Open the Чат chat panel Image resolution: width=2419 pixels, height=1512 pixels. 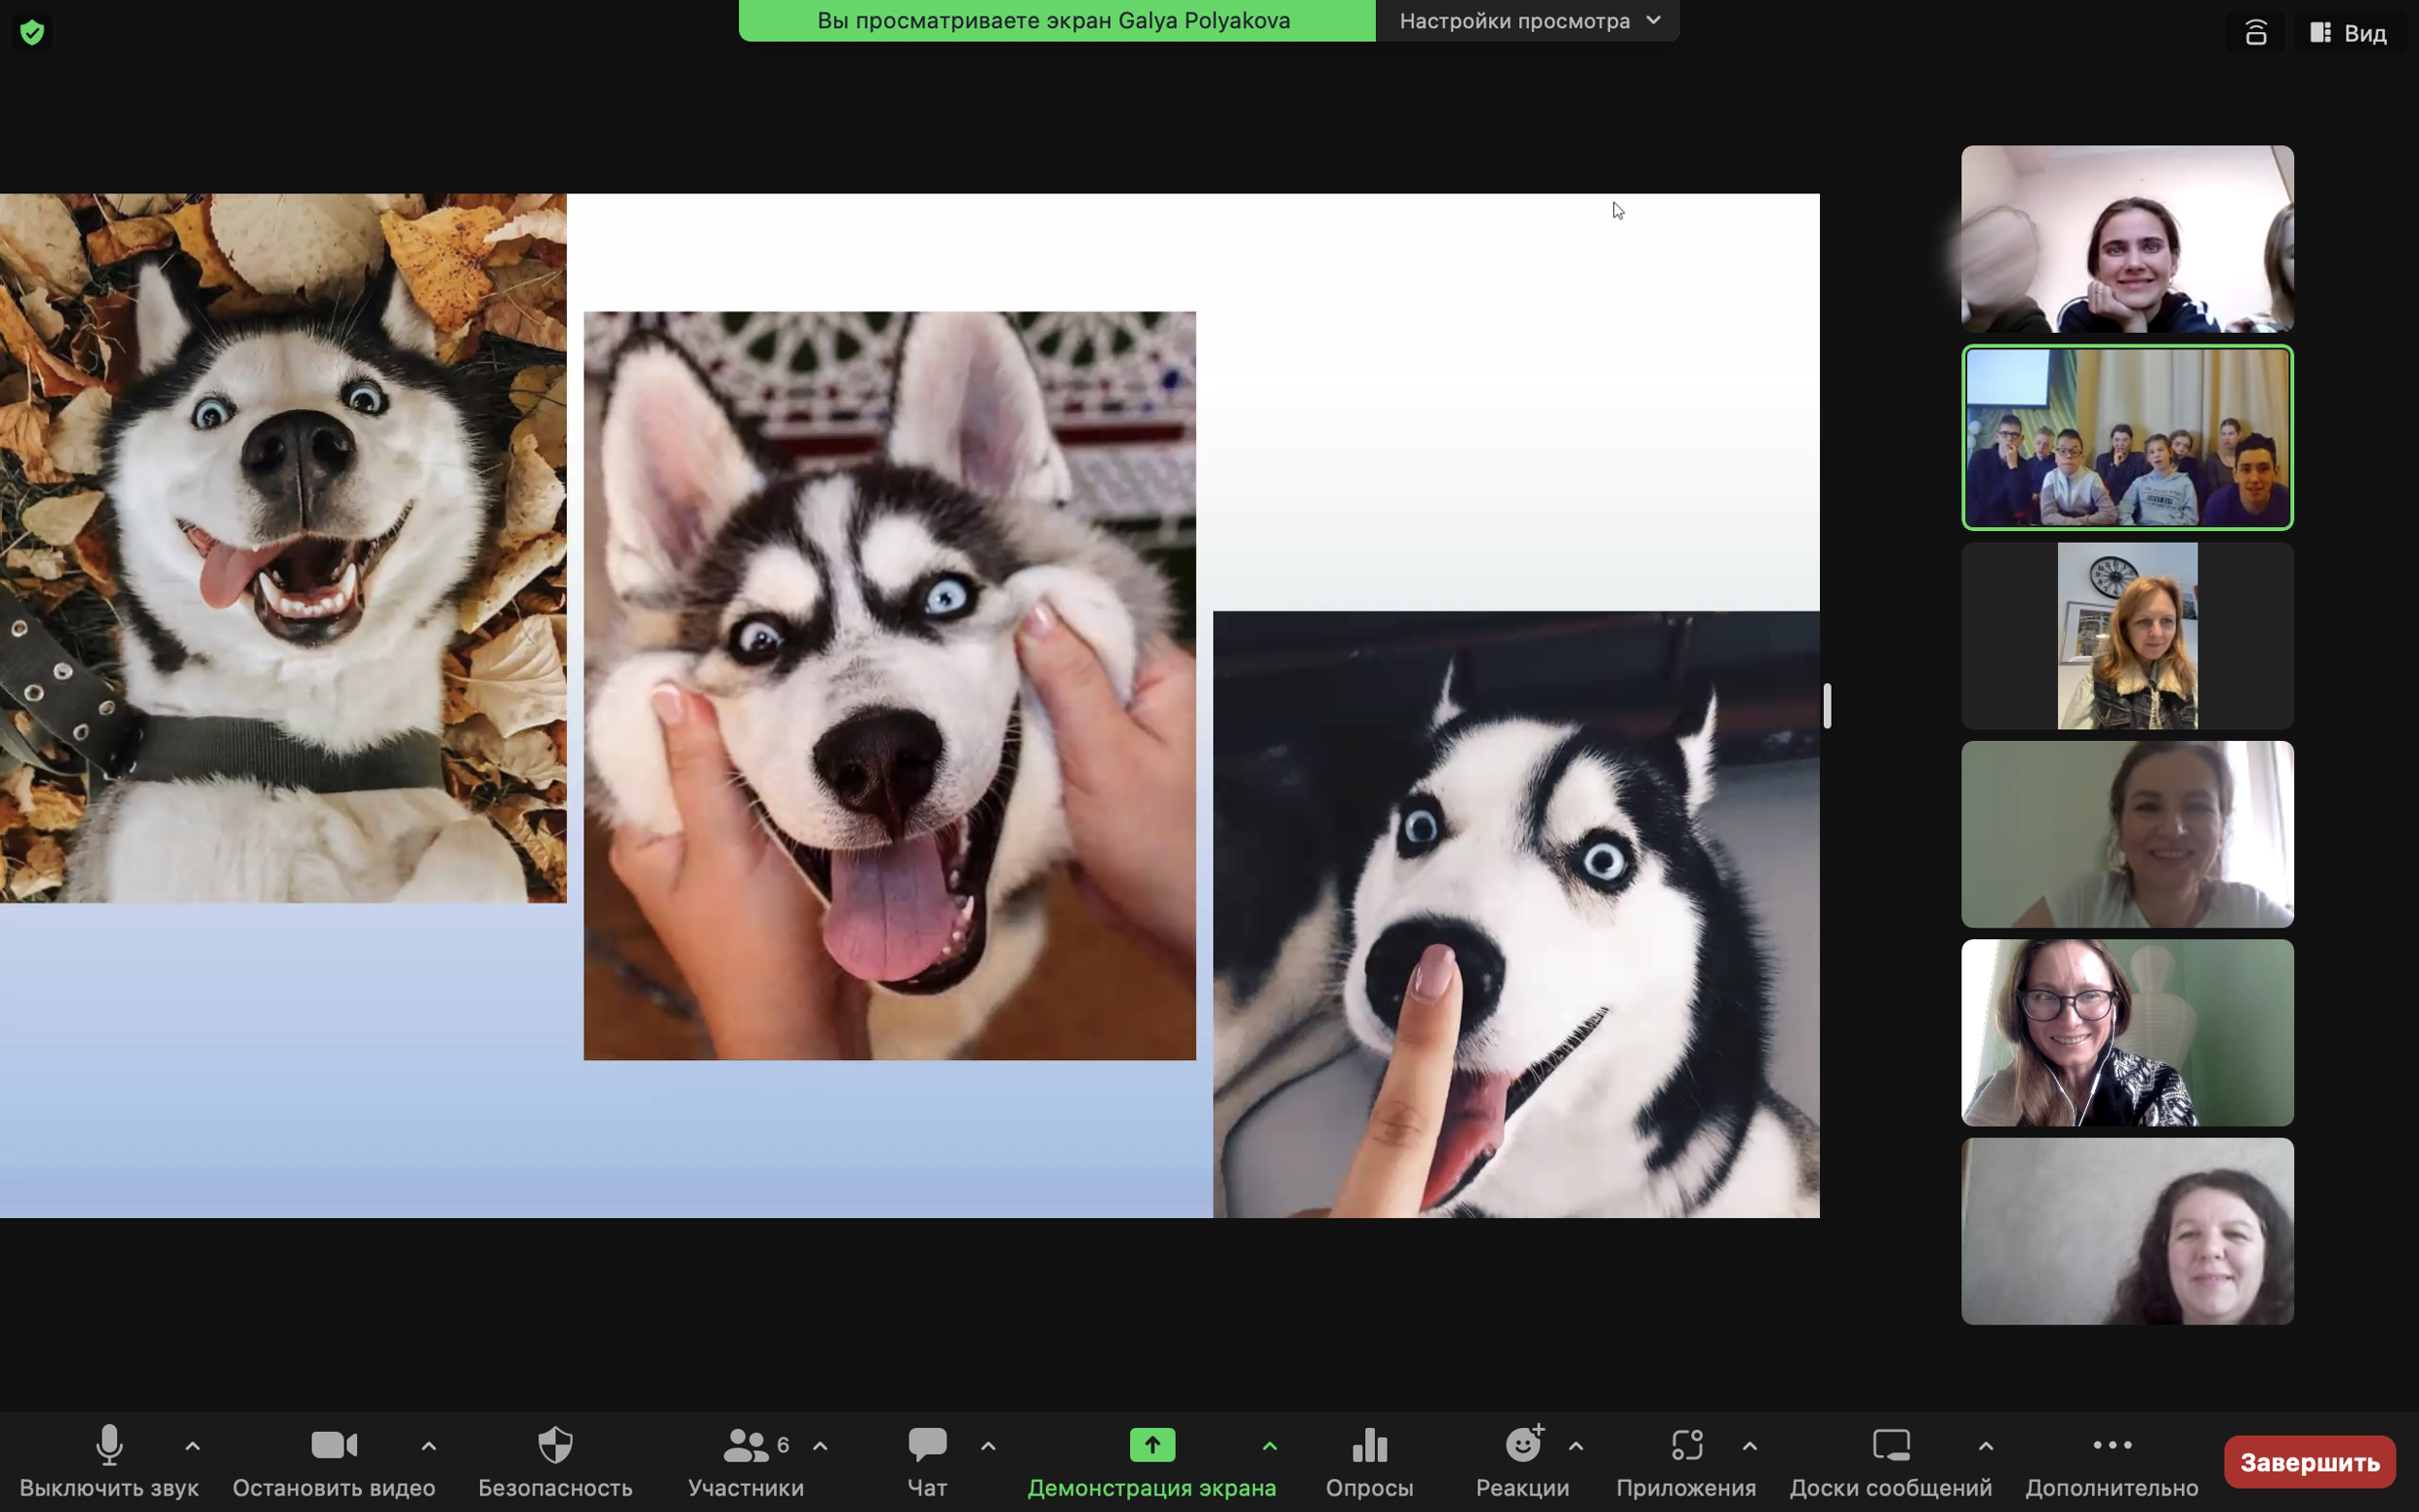927,1461
